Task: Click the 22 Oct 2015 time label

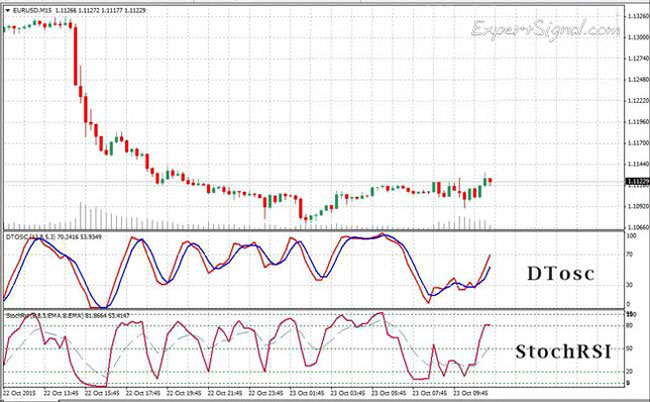Action: point(20,393)
